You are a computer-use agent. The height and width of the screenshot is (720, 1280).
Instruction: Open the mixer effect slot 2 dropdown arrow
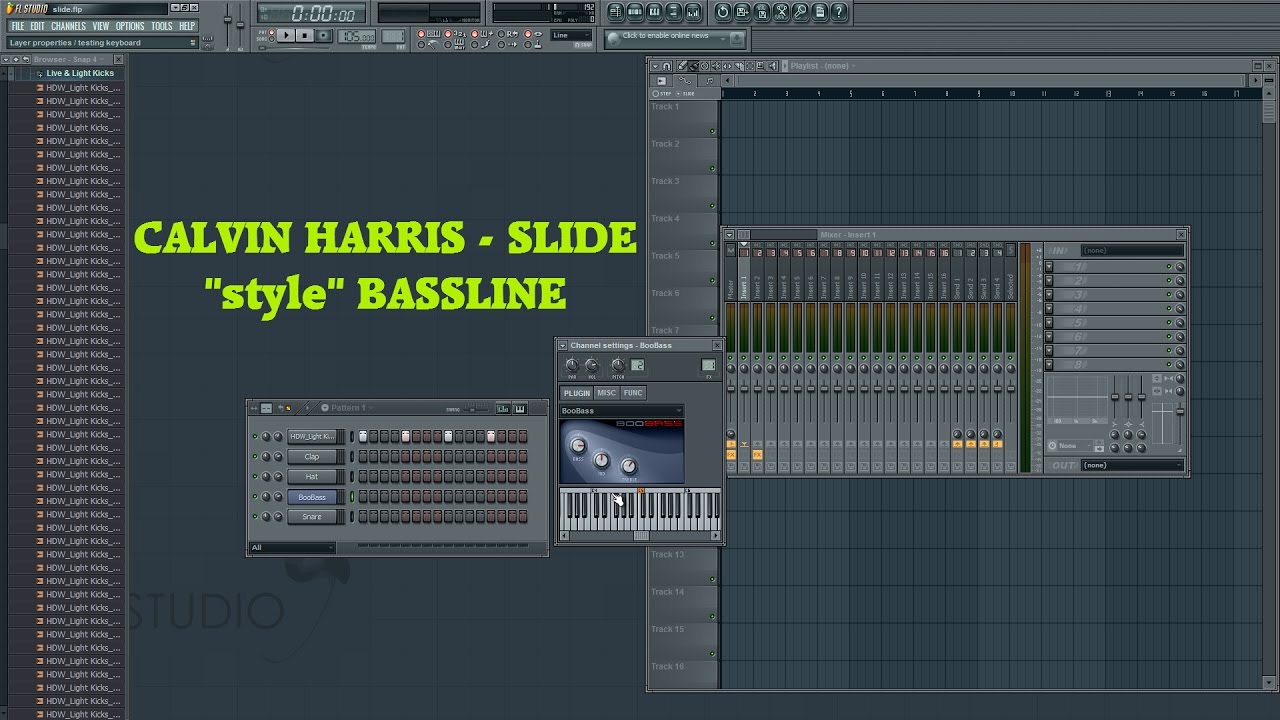tap(1049, 281)
